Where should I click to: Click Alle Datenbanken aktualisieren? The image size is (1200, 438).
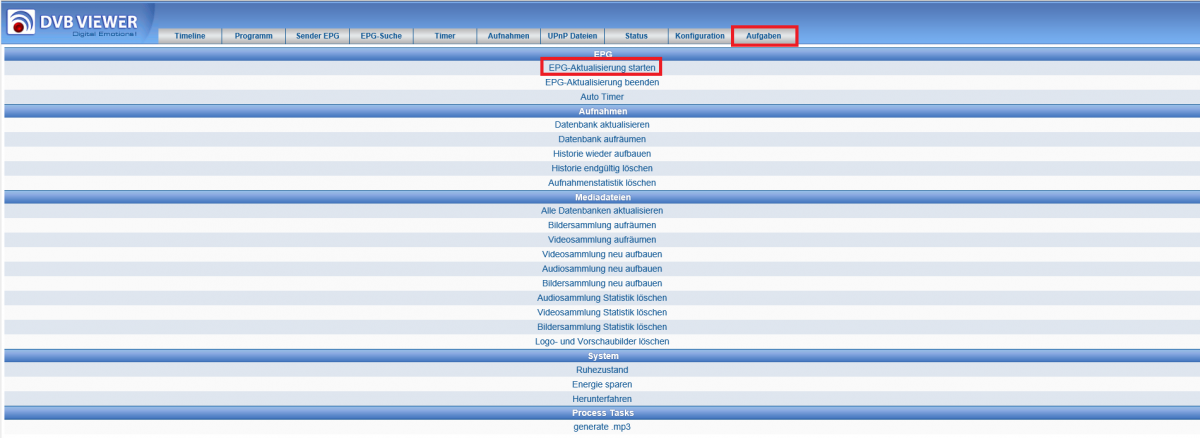[x=602, y=211]
